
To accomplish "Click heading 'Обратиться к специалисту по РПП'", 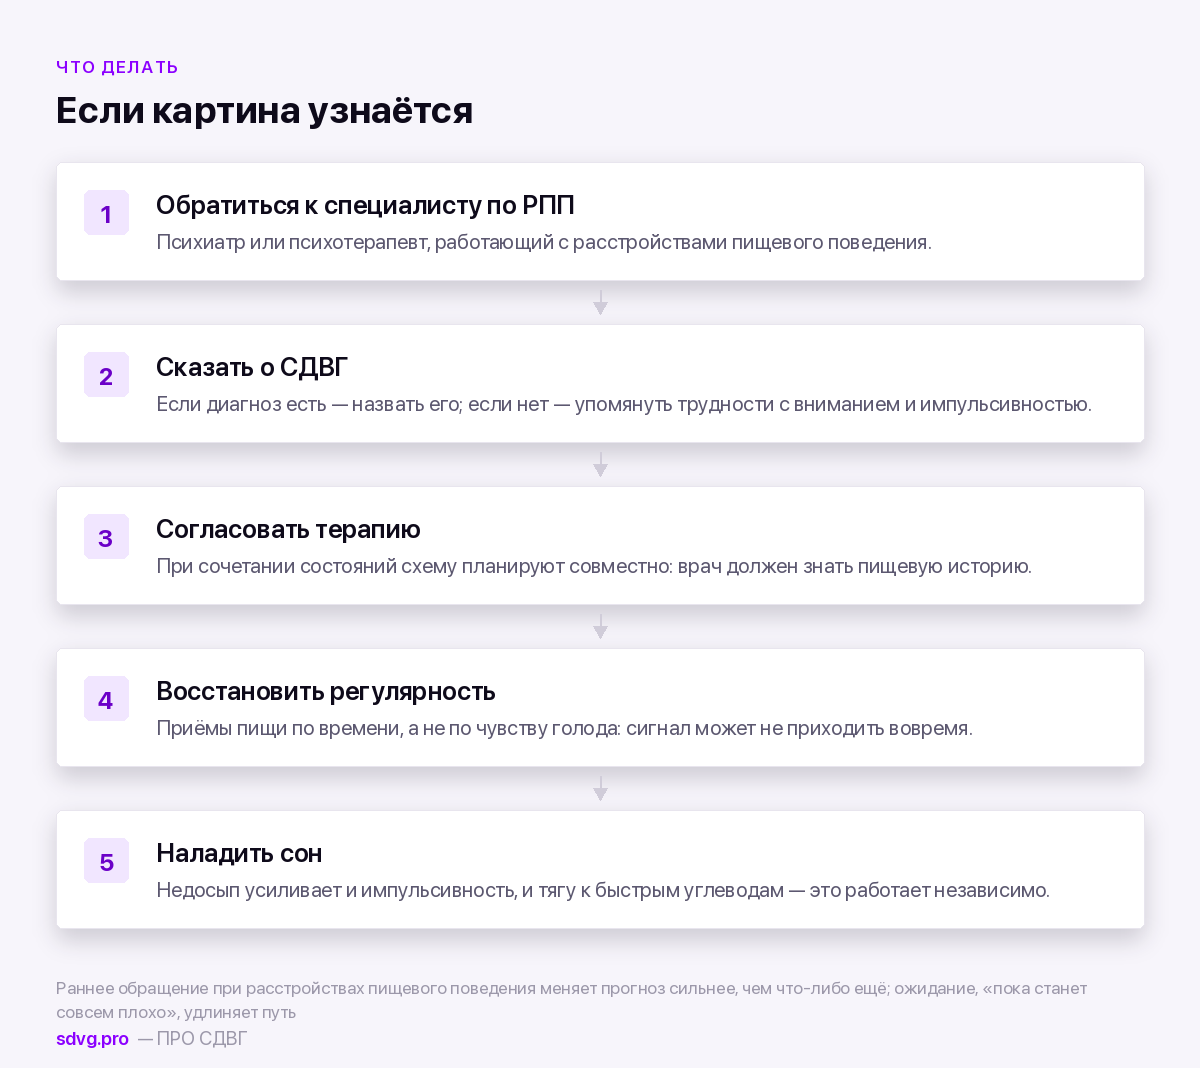I will (365, 205).
